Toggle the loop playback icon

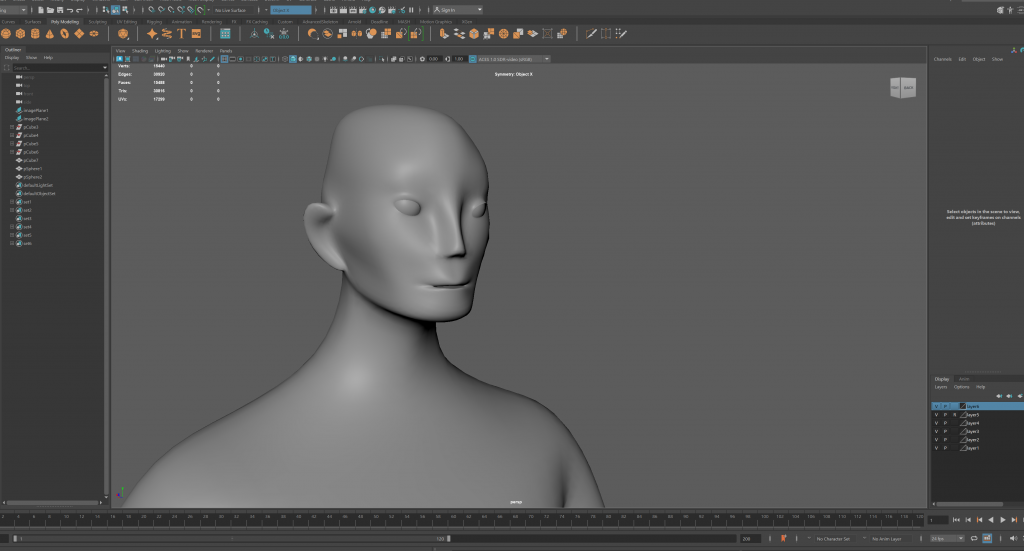click(x=974, y=538)
